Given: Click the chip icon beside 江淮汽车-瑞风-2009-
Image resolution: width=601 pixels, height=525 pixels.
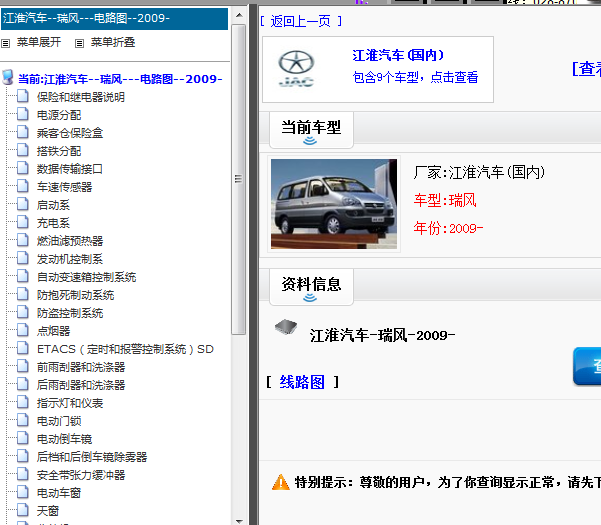Looking at the screenshot, I should click(286, 327).
